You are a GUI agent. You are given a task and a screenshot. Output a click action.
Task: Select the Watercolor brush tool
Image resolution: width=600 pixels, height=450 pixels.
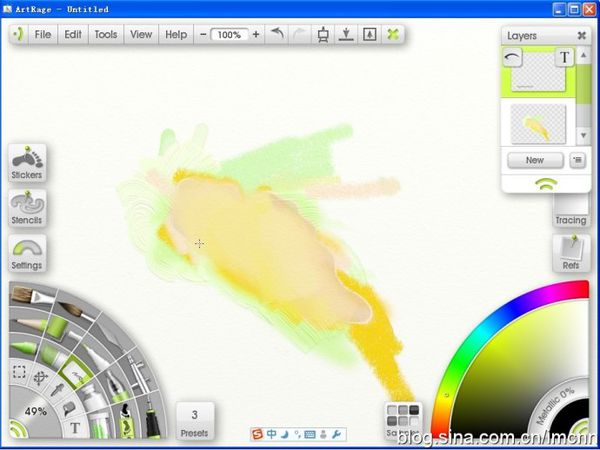pyautogui.click(x=78, y=311)
